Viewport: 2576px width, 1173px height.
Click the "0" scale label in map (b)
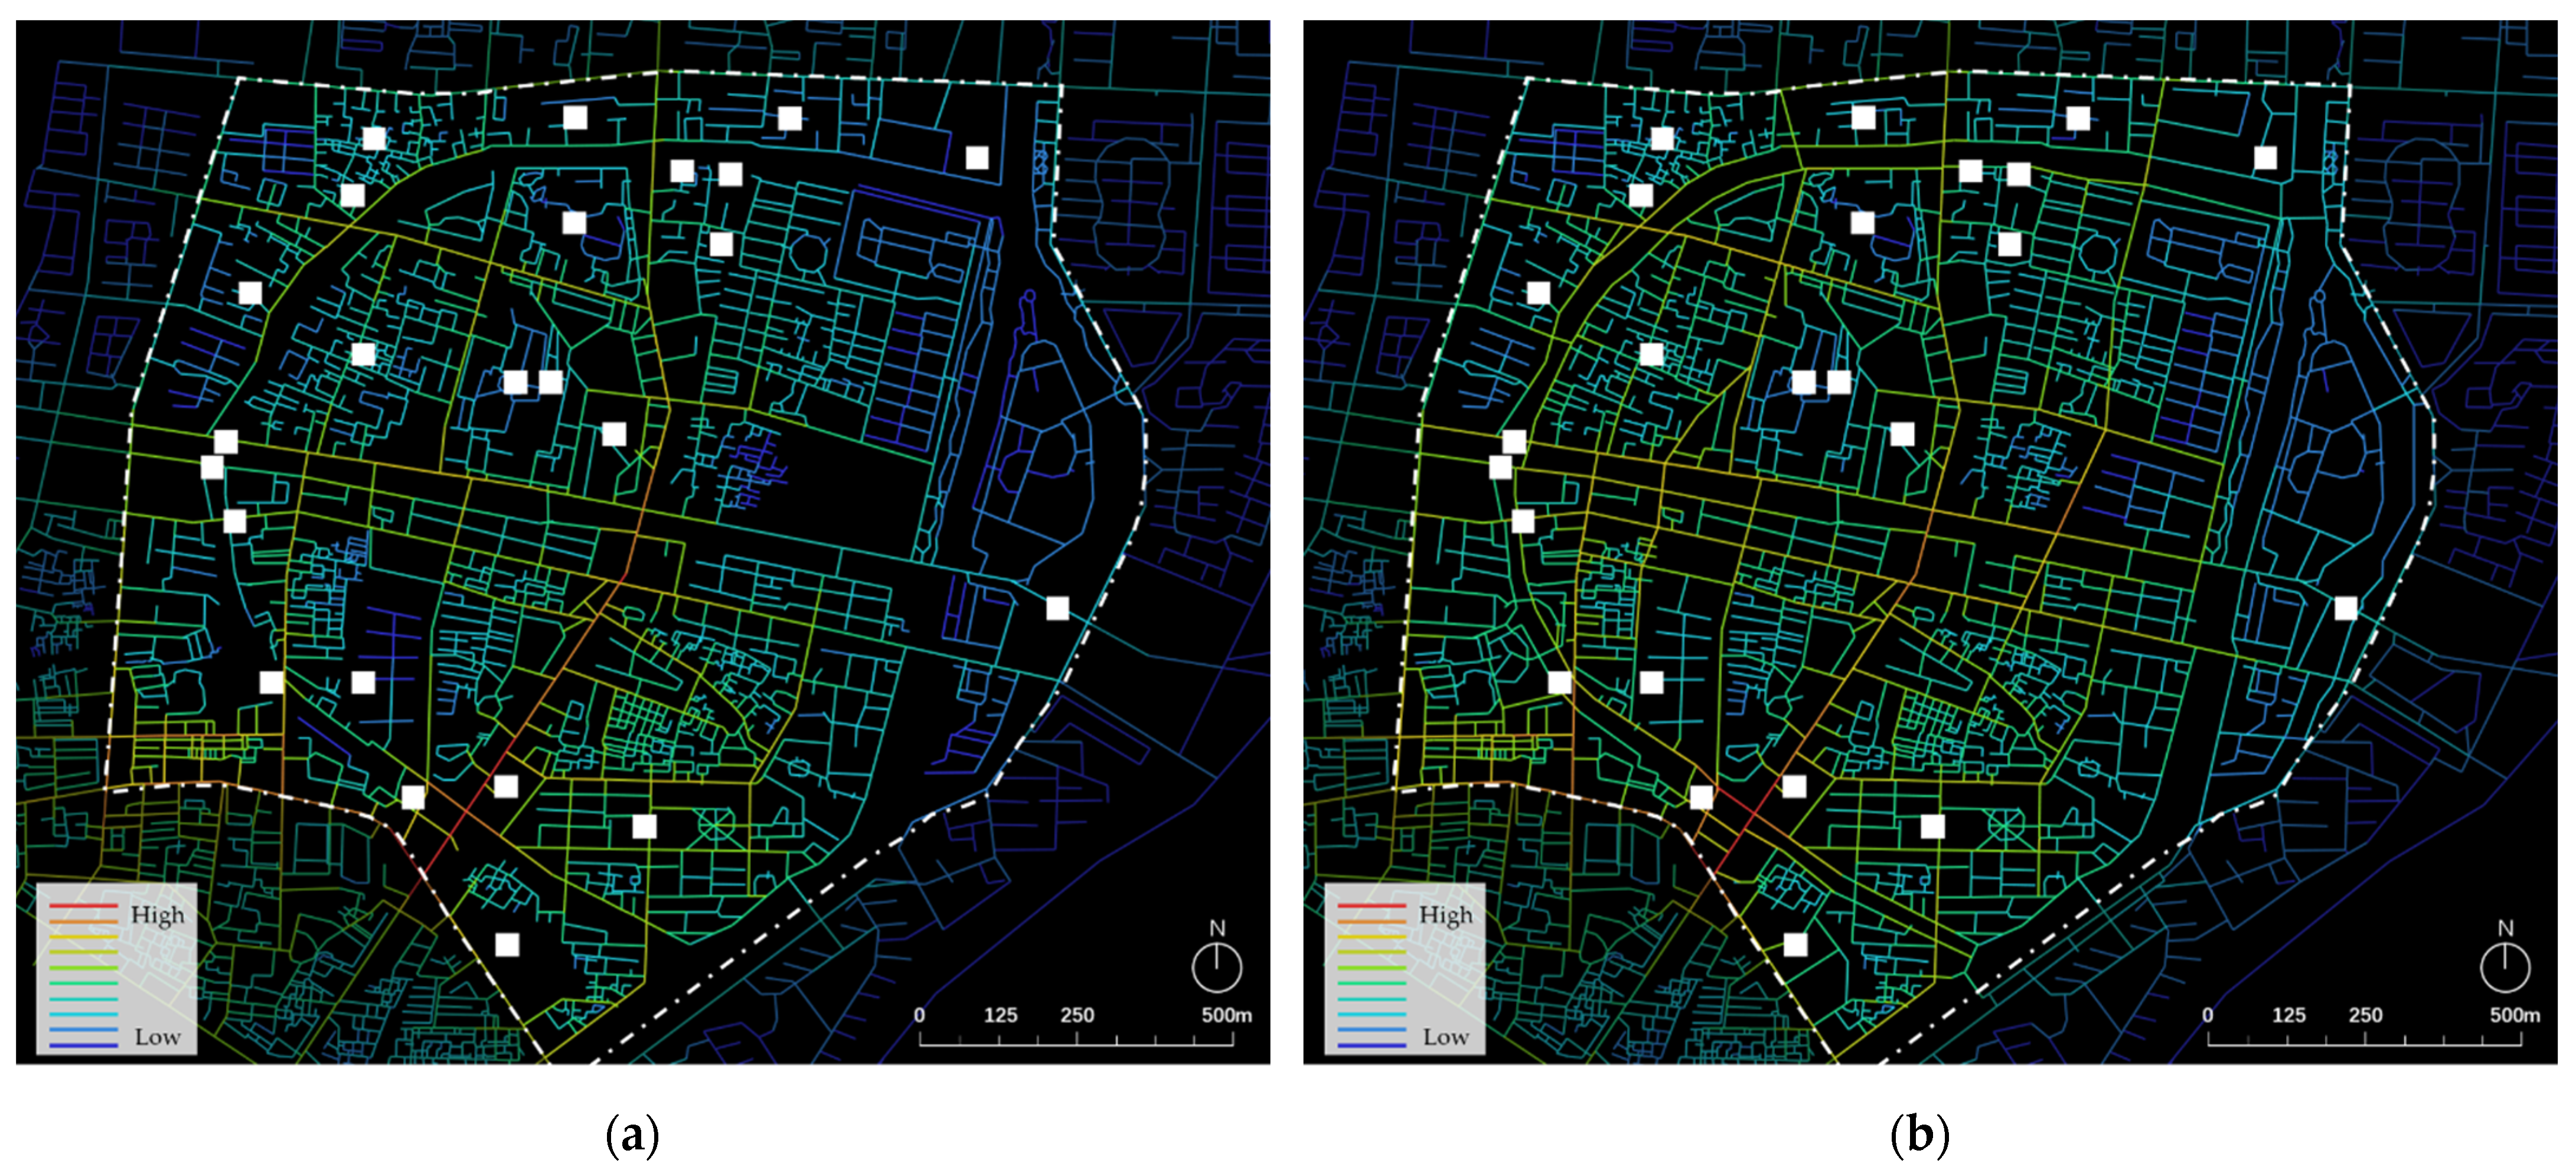coord(2207,1015)
